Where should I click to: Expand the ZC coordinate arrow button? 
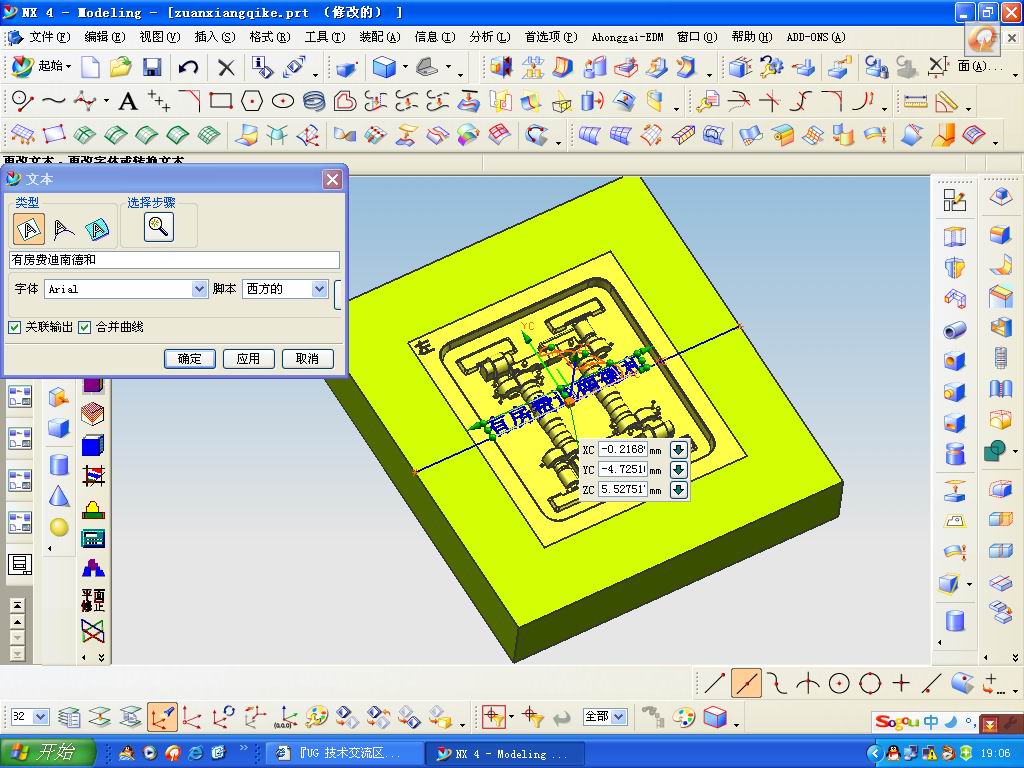click(679, 490)
